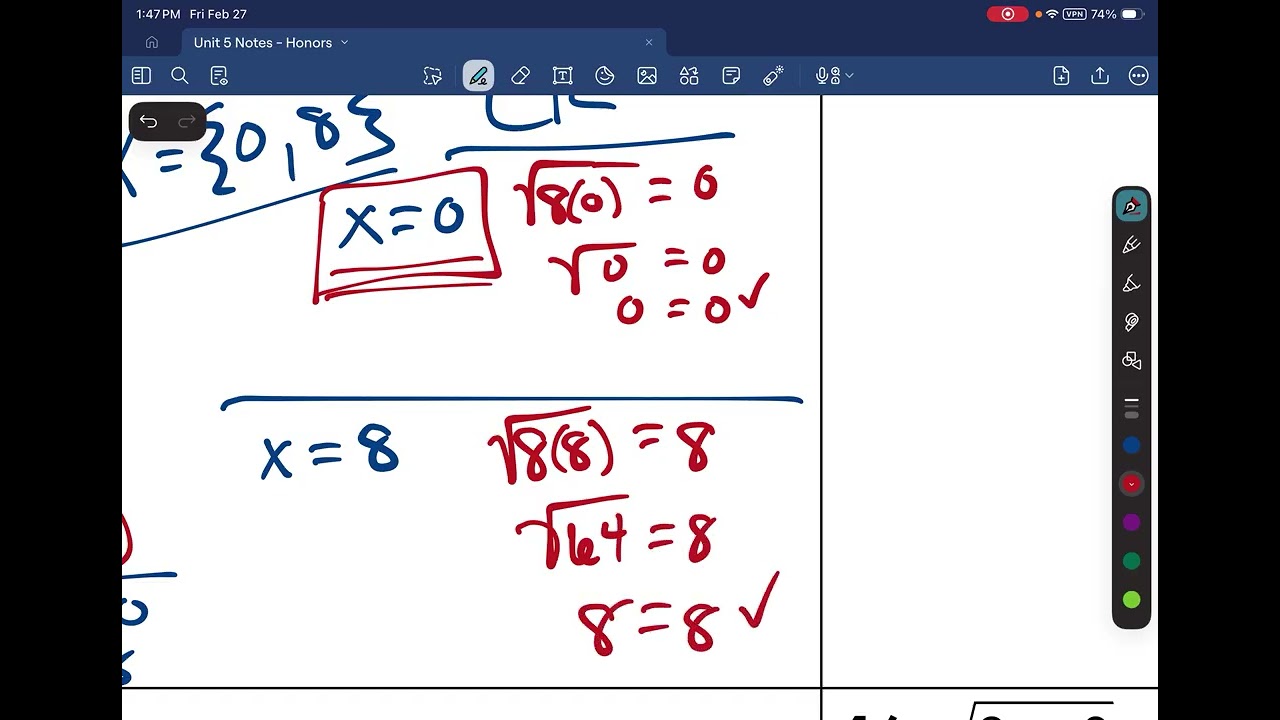
Task: Activate the laser pointer tool
Action: (773, 76)
